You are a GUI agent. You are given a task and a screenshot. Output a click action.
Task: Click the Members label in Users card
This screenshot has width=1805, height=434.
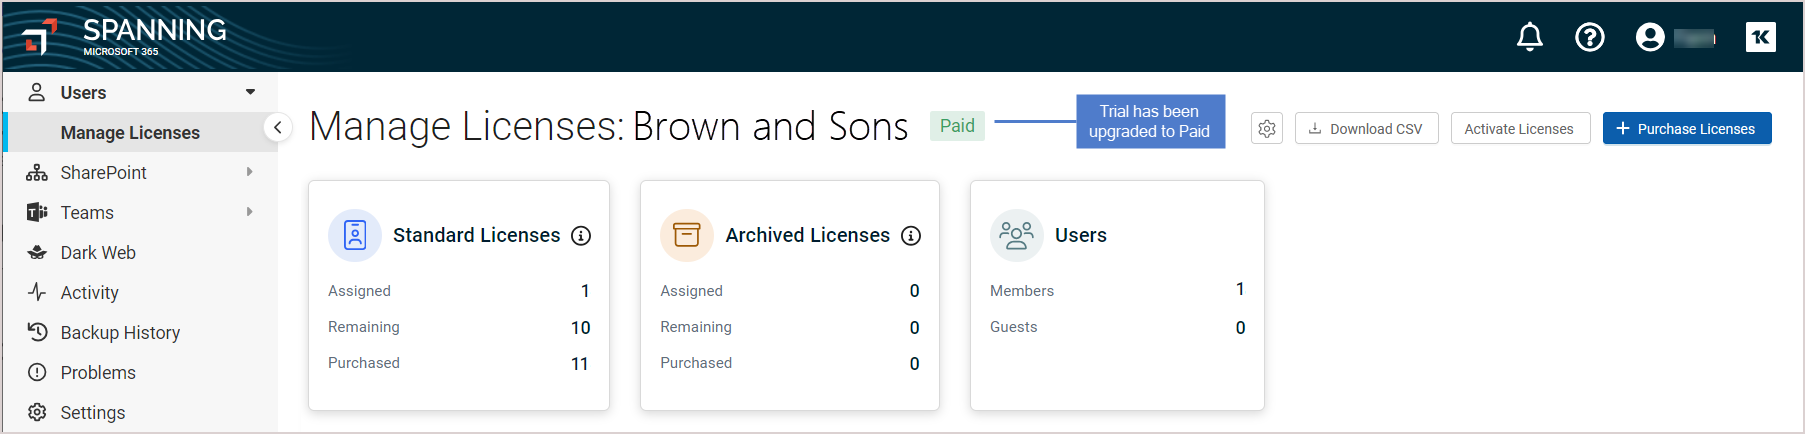[1022, 291]
